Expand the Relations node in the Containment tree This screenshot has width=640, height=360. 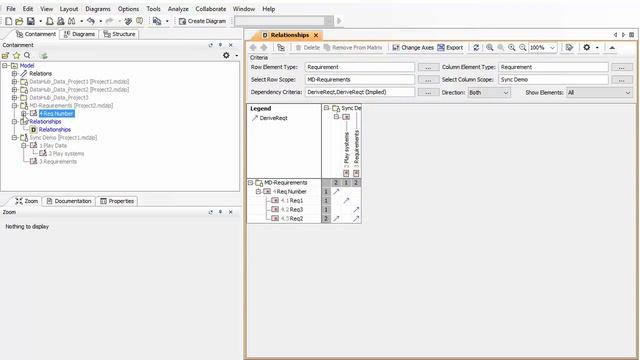coord(15,73)
